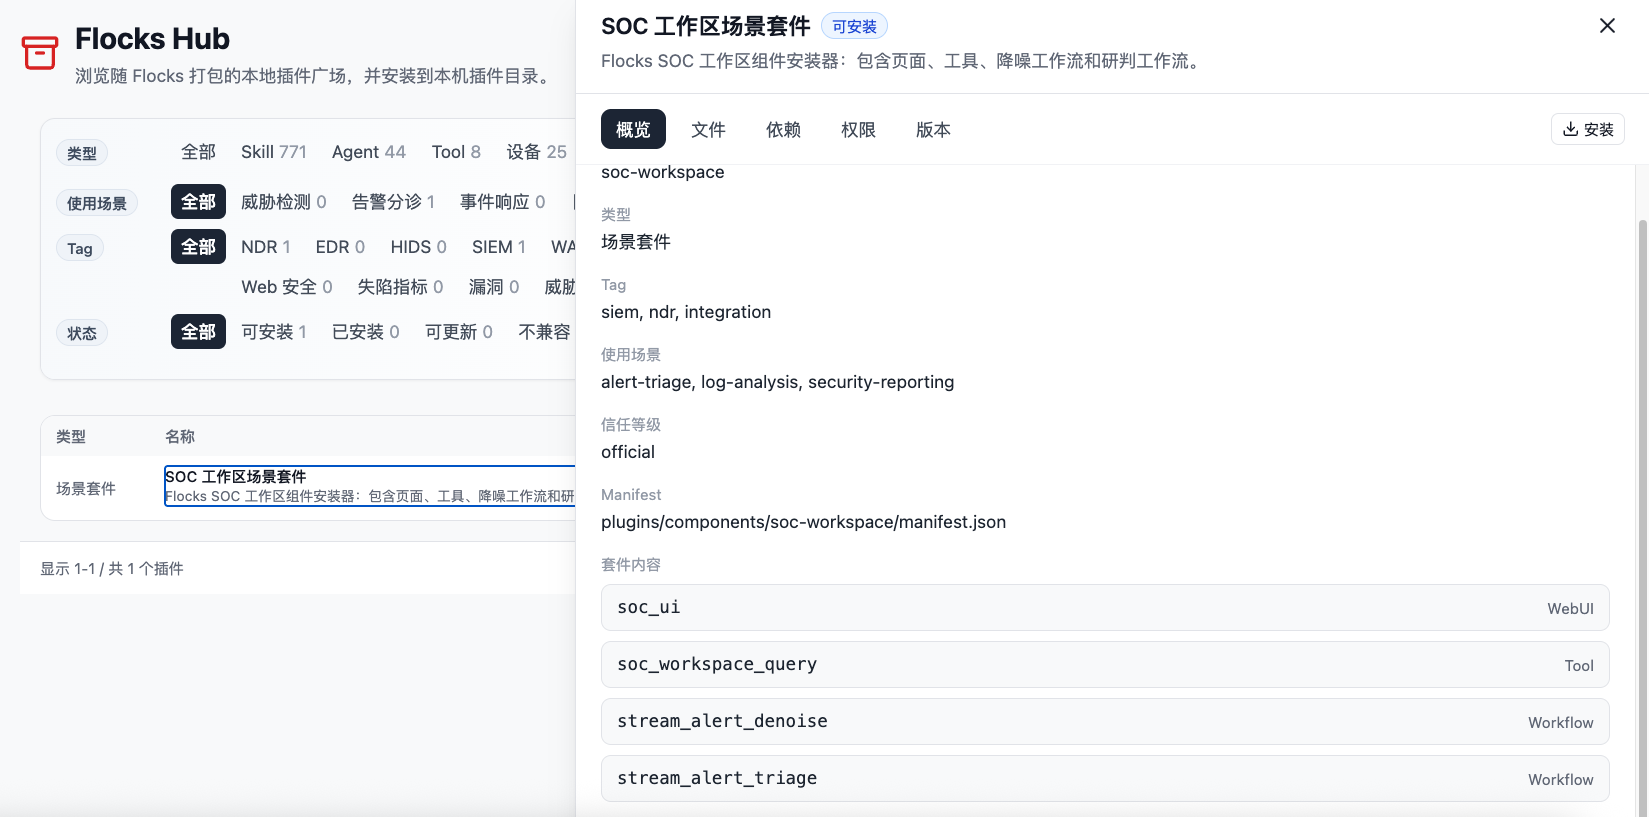This screenshot has height=817, width=1649.
Task: Click the 可安装 status badge in panel header
Action: 854,26
